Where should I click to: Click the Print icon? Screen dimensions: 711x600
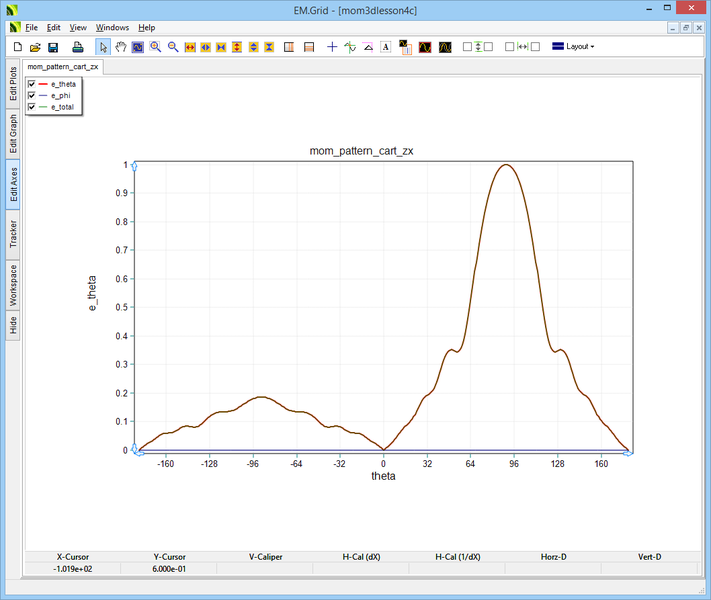click(x=78, y=47)
